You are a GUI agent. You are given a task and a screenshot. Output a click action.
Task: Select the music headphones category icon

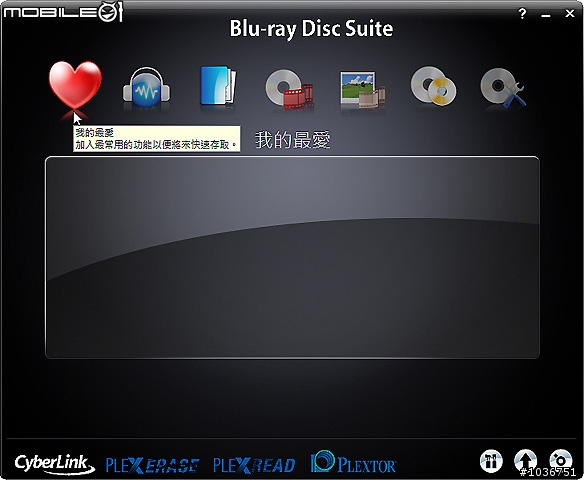146,88
